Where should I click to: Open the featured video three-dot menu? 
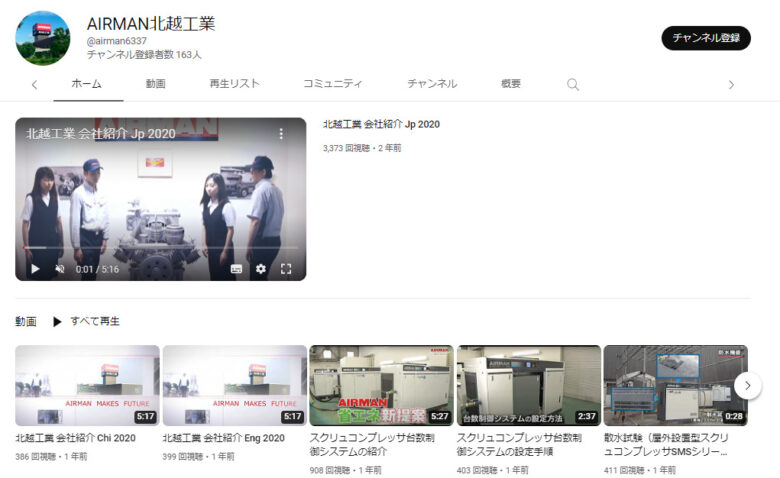(x=281, y=133)
